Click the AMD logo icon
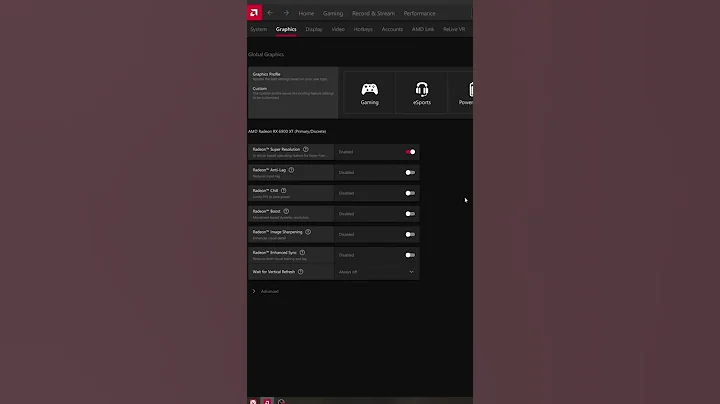 (x=254, y=13)
